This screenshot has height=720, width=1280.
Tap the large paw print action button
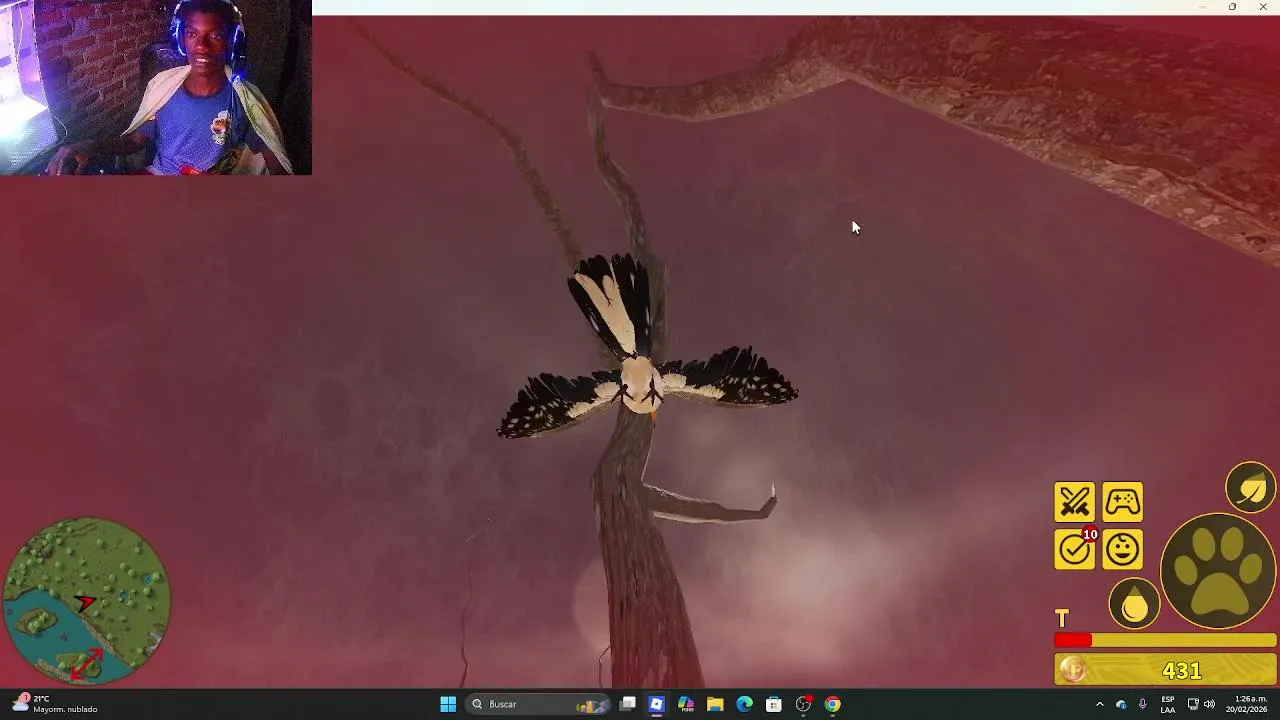coord(1218,571)
